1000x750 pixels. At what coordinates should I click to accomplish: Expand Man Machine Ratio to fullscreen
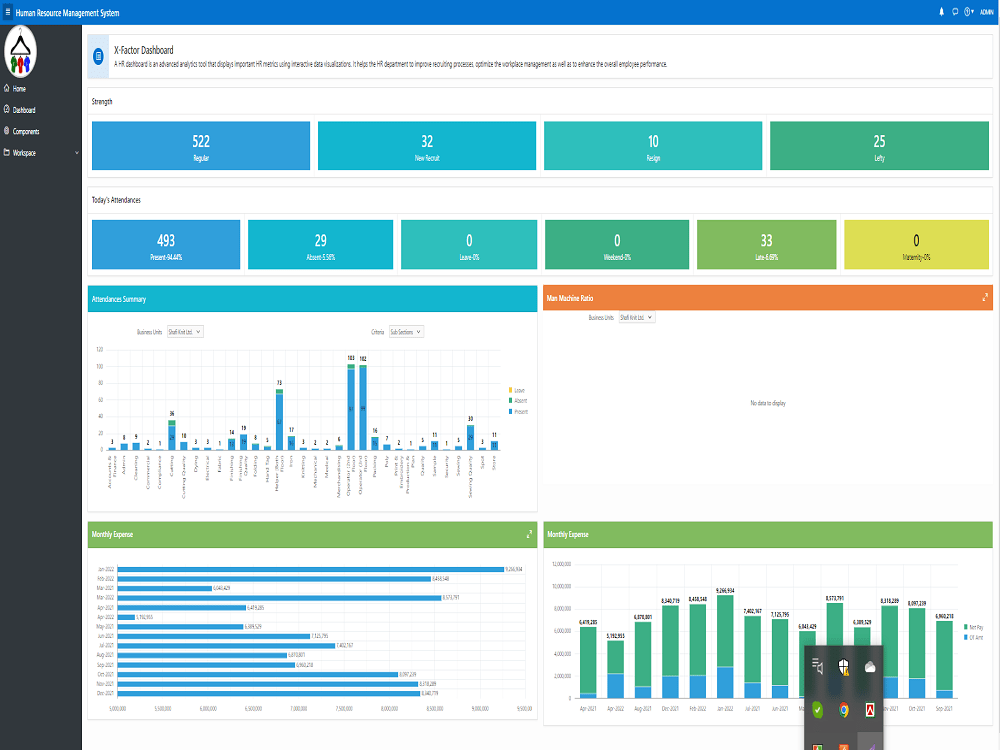point(985,297)
